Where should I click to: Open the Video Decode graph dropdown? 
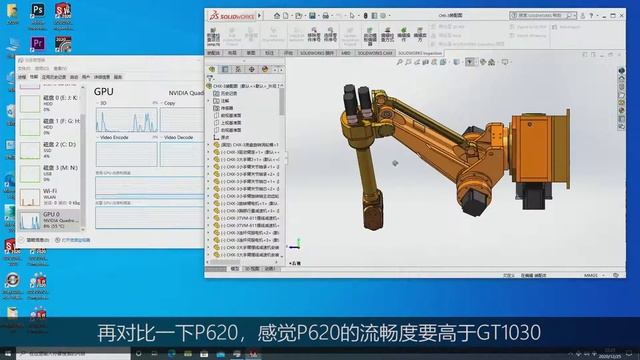162,138
